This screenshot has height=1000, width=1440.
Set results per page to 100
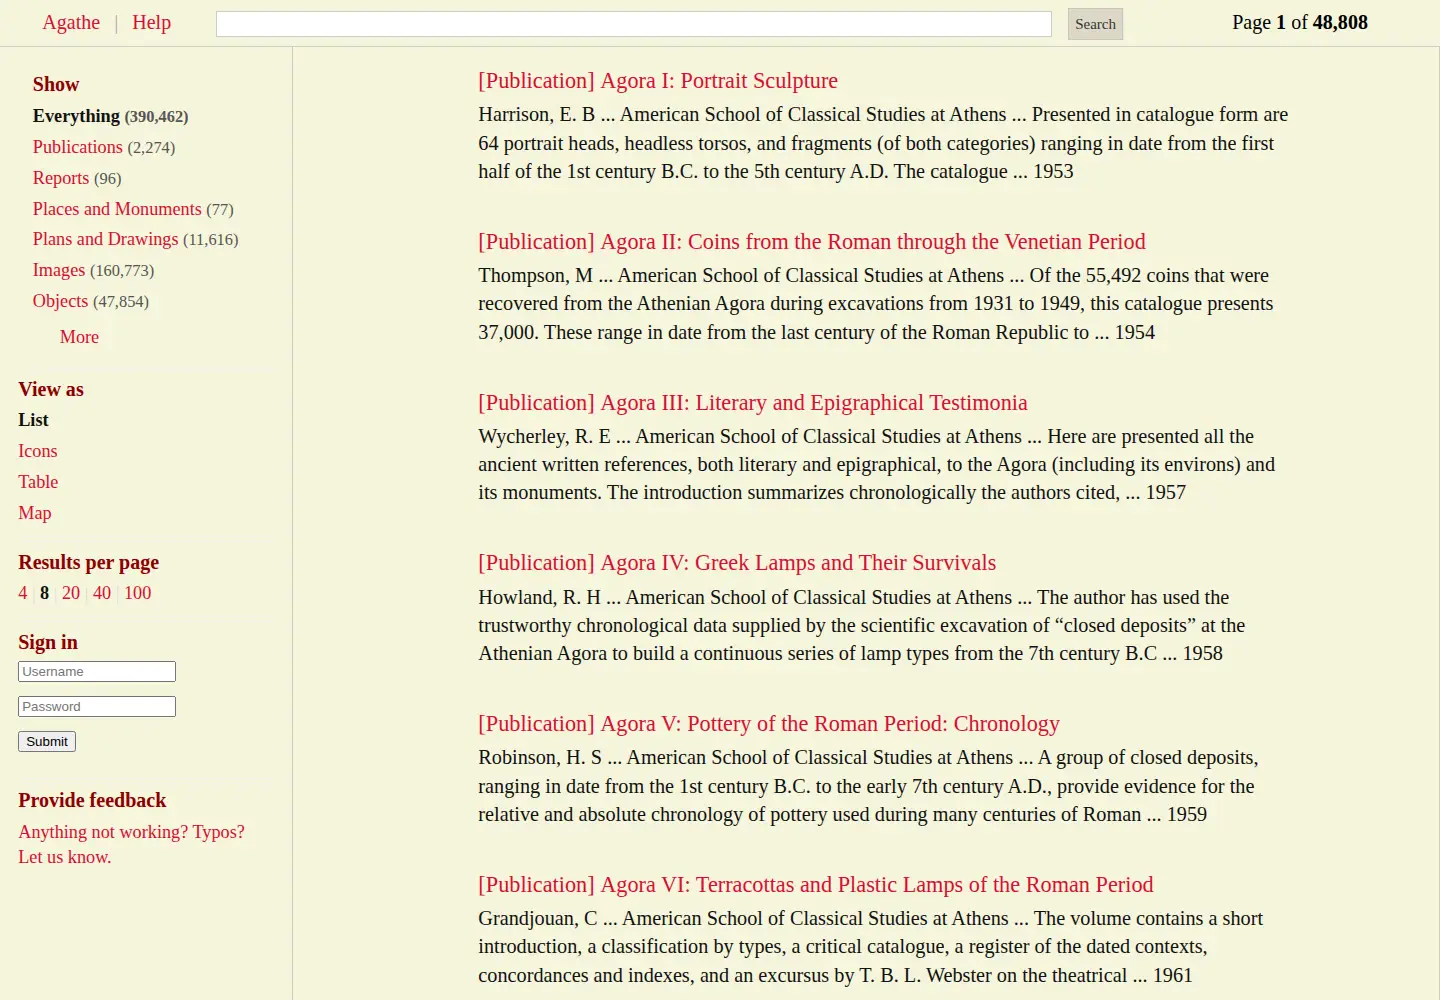138,593
